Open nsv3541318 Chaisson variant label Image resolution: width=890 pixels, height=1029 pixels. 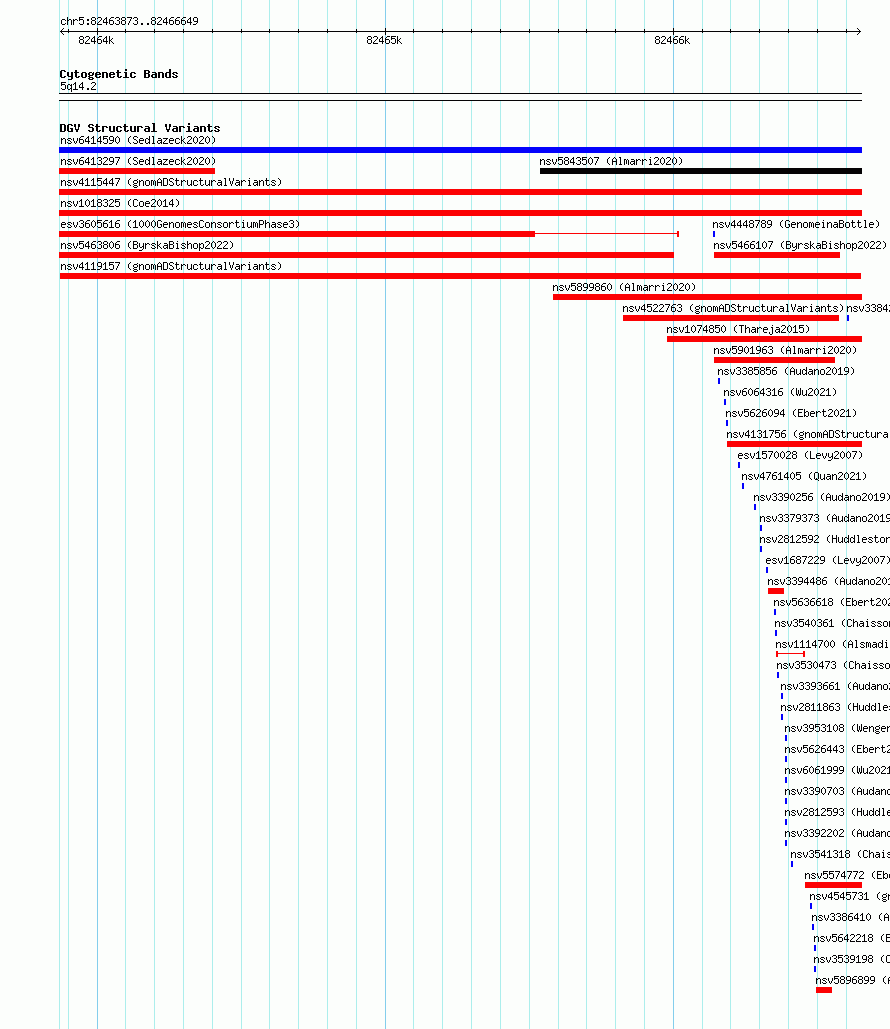840,854
